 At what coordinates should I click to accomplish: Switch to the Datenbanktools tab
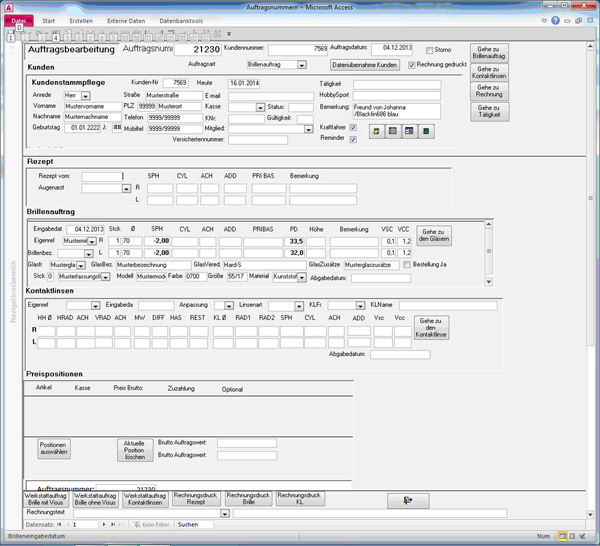(181, 21)
